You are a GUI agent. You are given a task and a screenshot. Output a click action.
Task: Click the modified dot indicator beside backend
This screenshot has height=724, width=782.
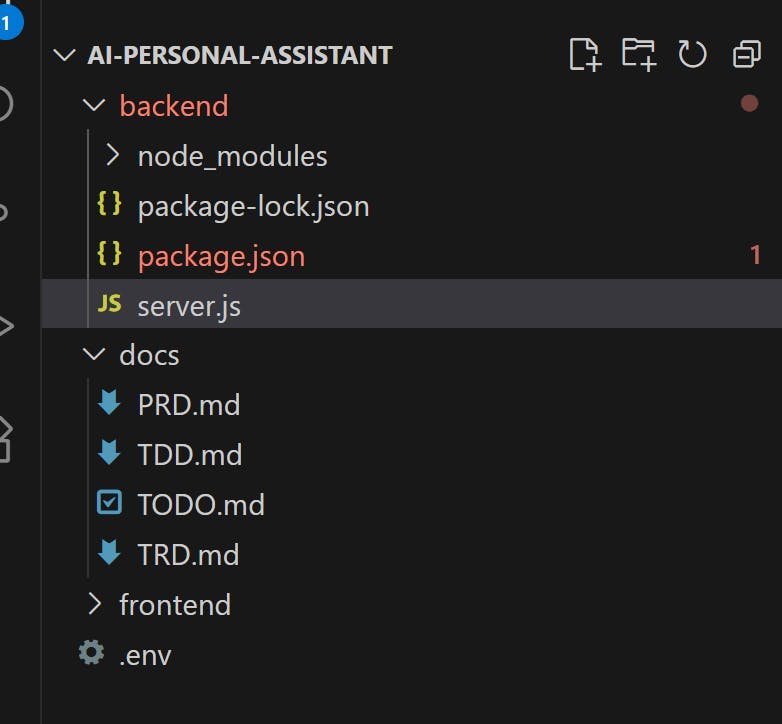749,103
